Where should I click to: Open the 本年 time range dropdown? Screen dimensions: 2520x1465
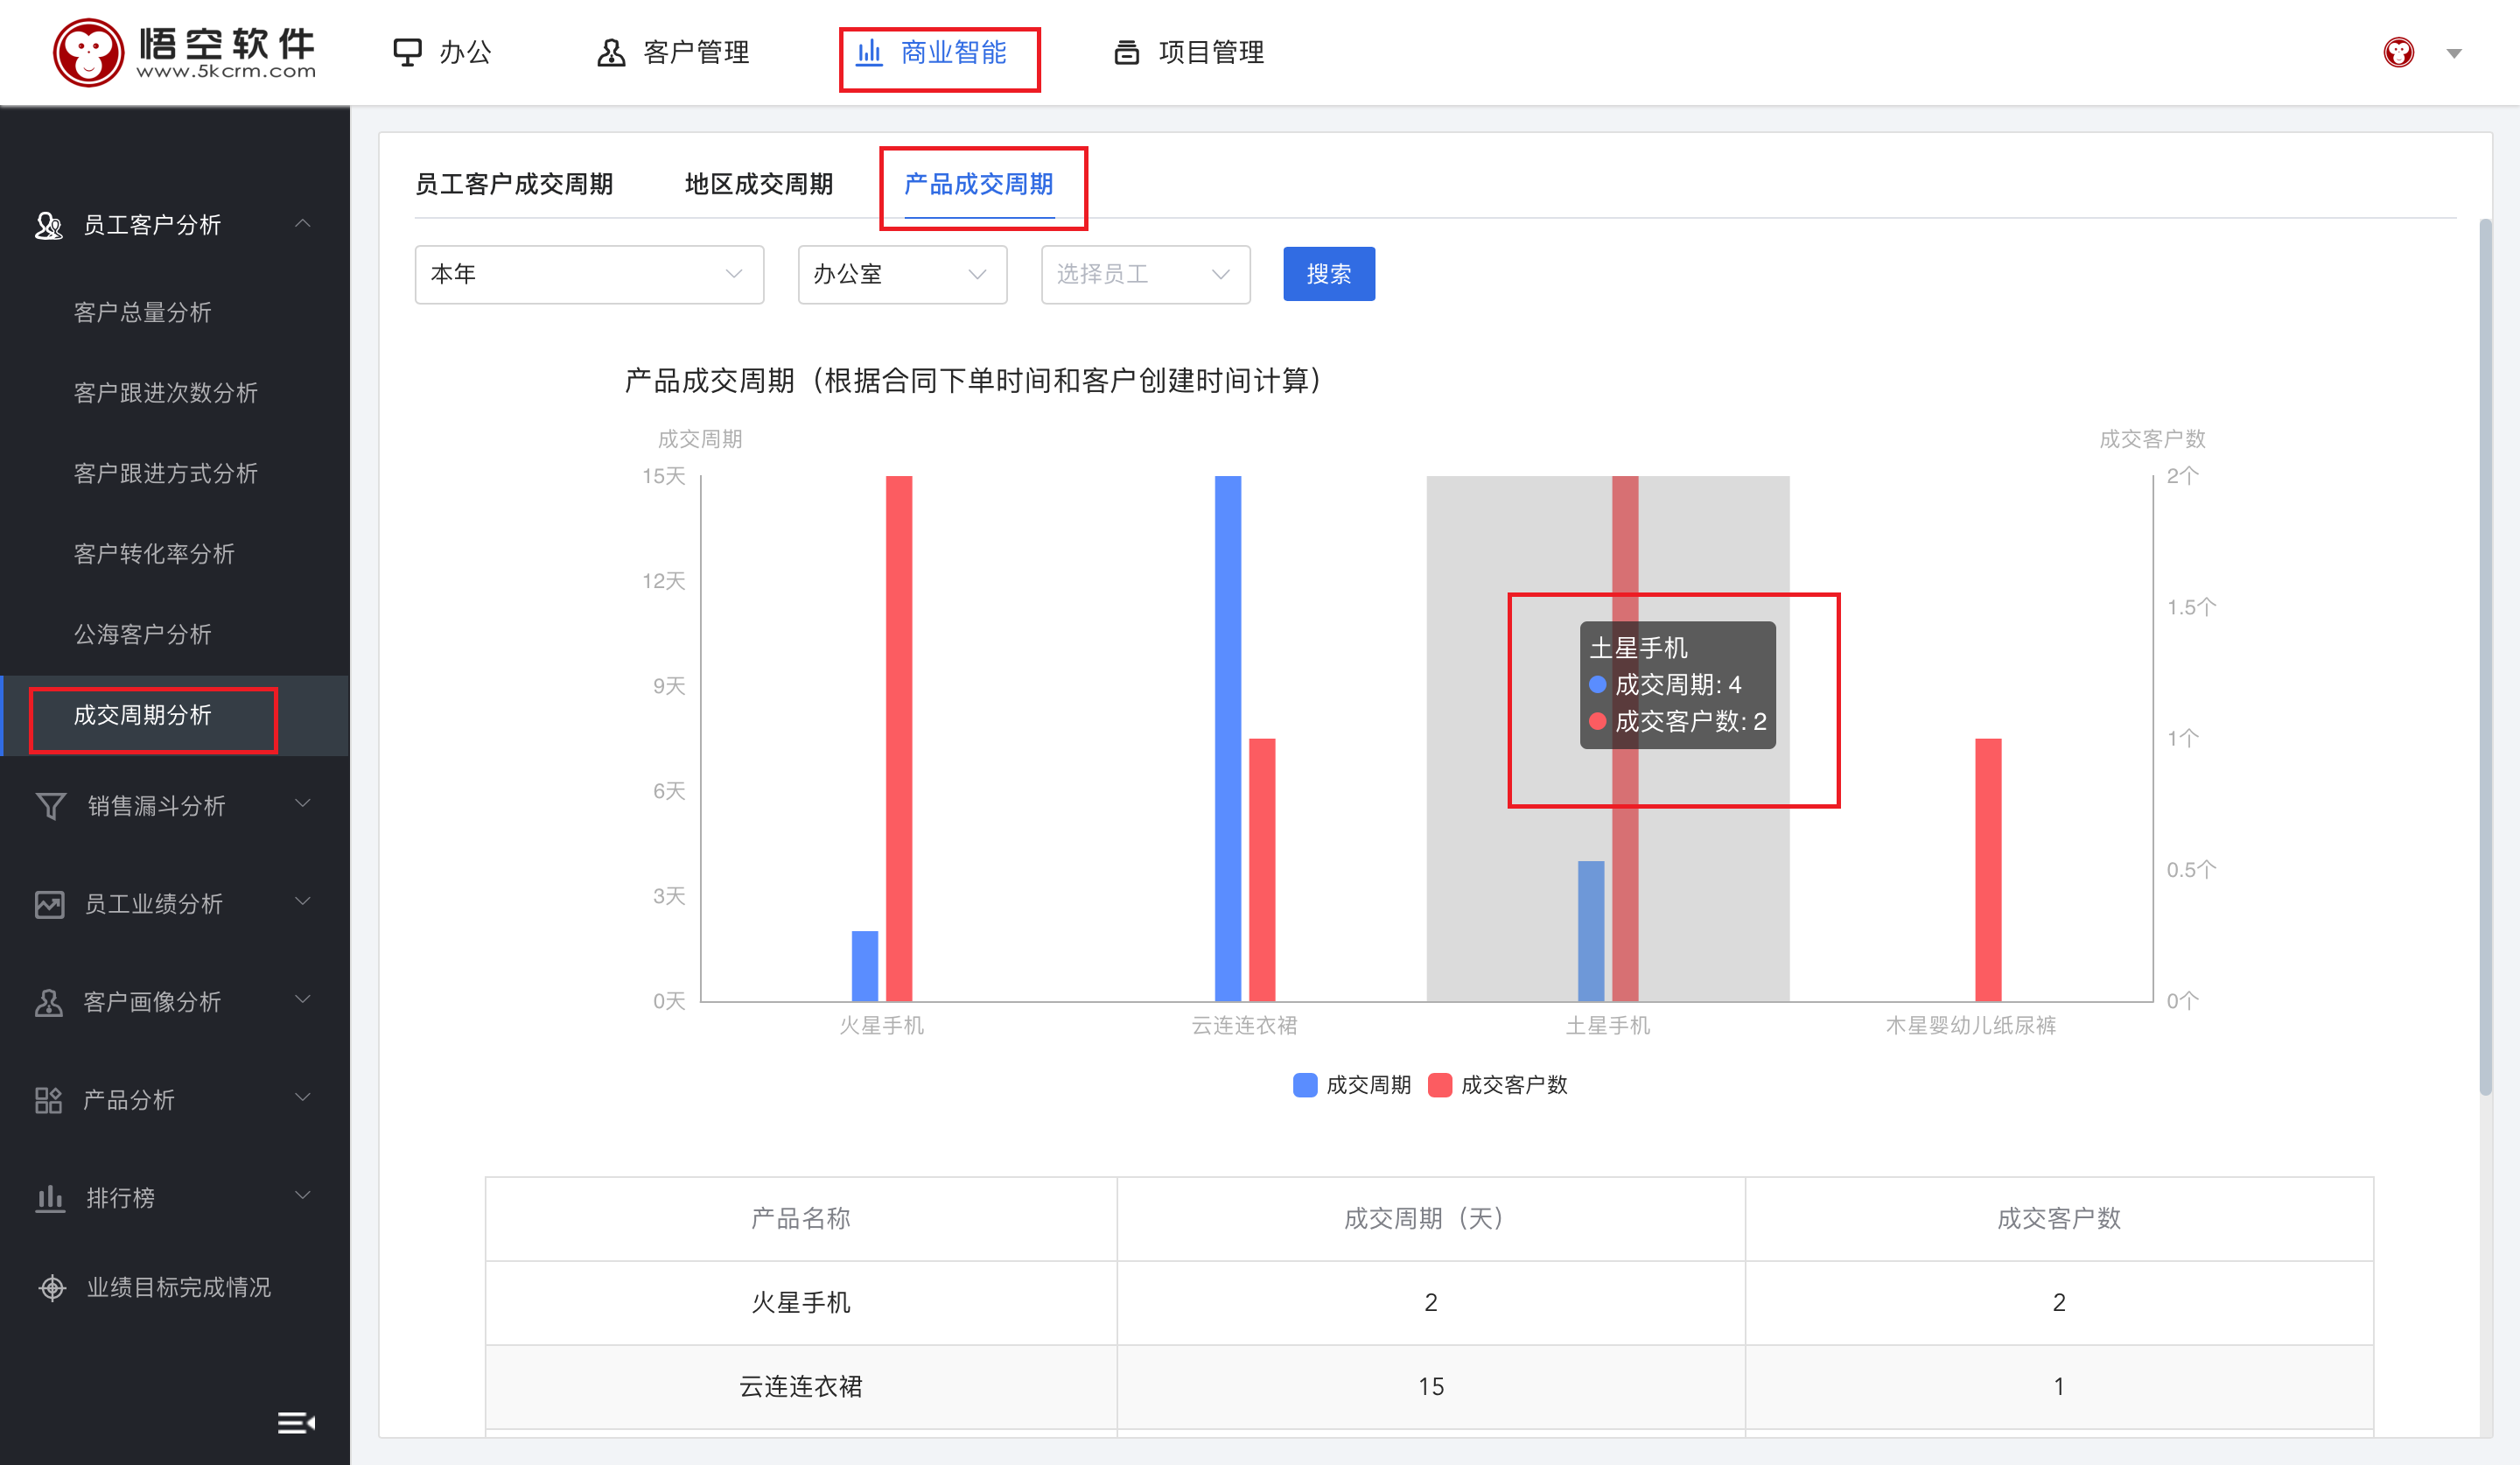point(589,274)
